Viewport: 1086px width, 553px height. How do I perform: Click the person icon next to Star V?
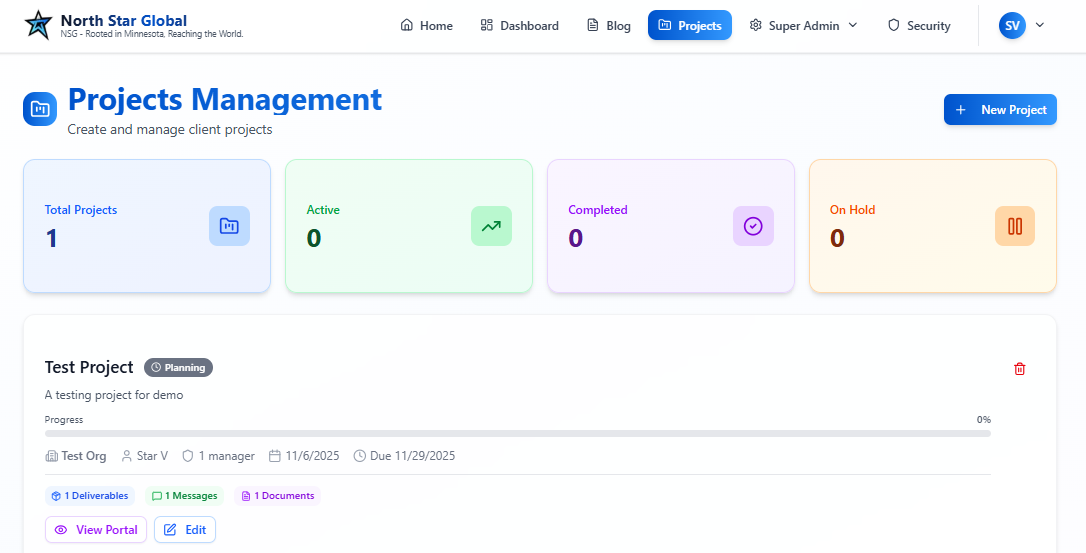[x=127, y=456]
